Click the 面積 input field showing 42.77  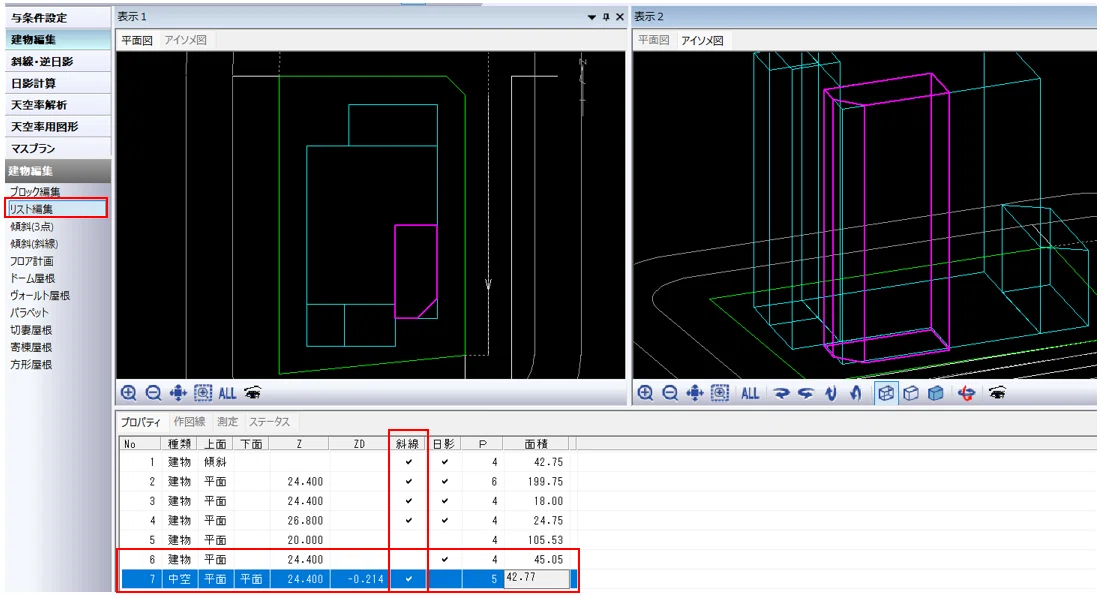[536, 578]
